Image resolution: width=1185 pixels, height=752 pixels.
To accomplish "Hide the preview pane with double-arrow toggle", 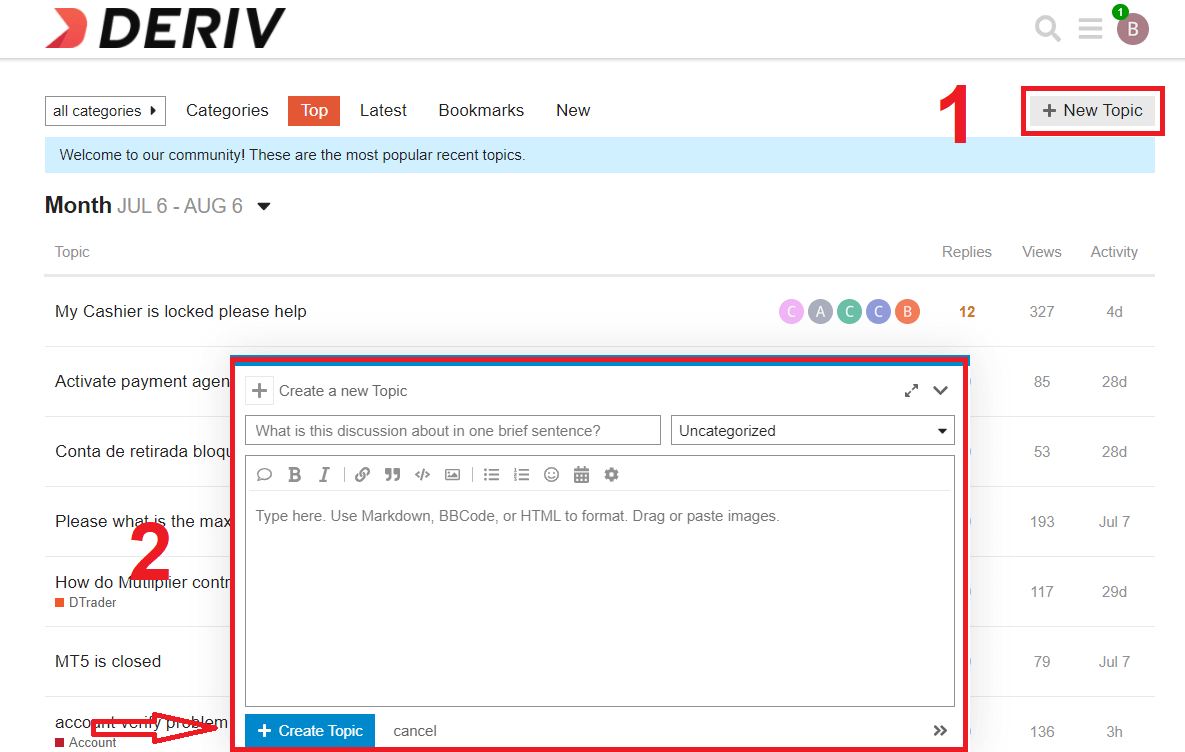I will (940, 730).
